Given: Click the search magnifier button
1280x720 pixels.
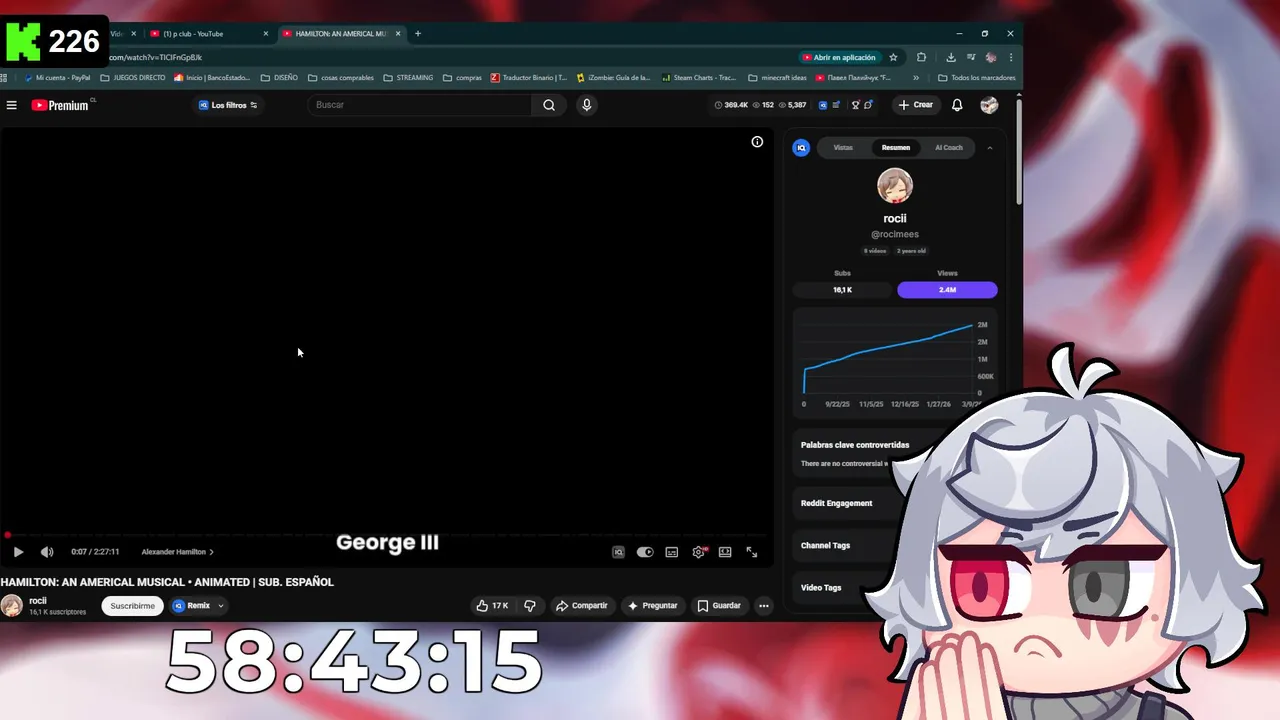Looking at the screenshot, I should pyautogui.click(x=549, y=105).
